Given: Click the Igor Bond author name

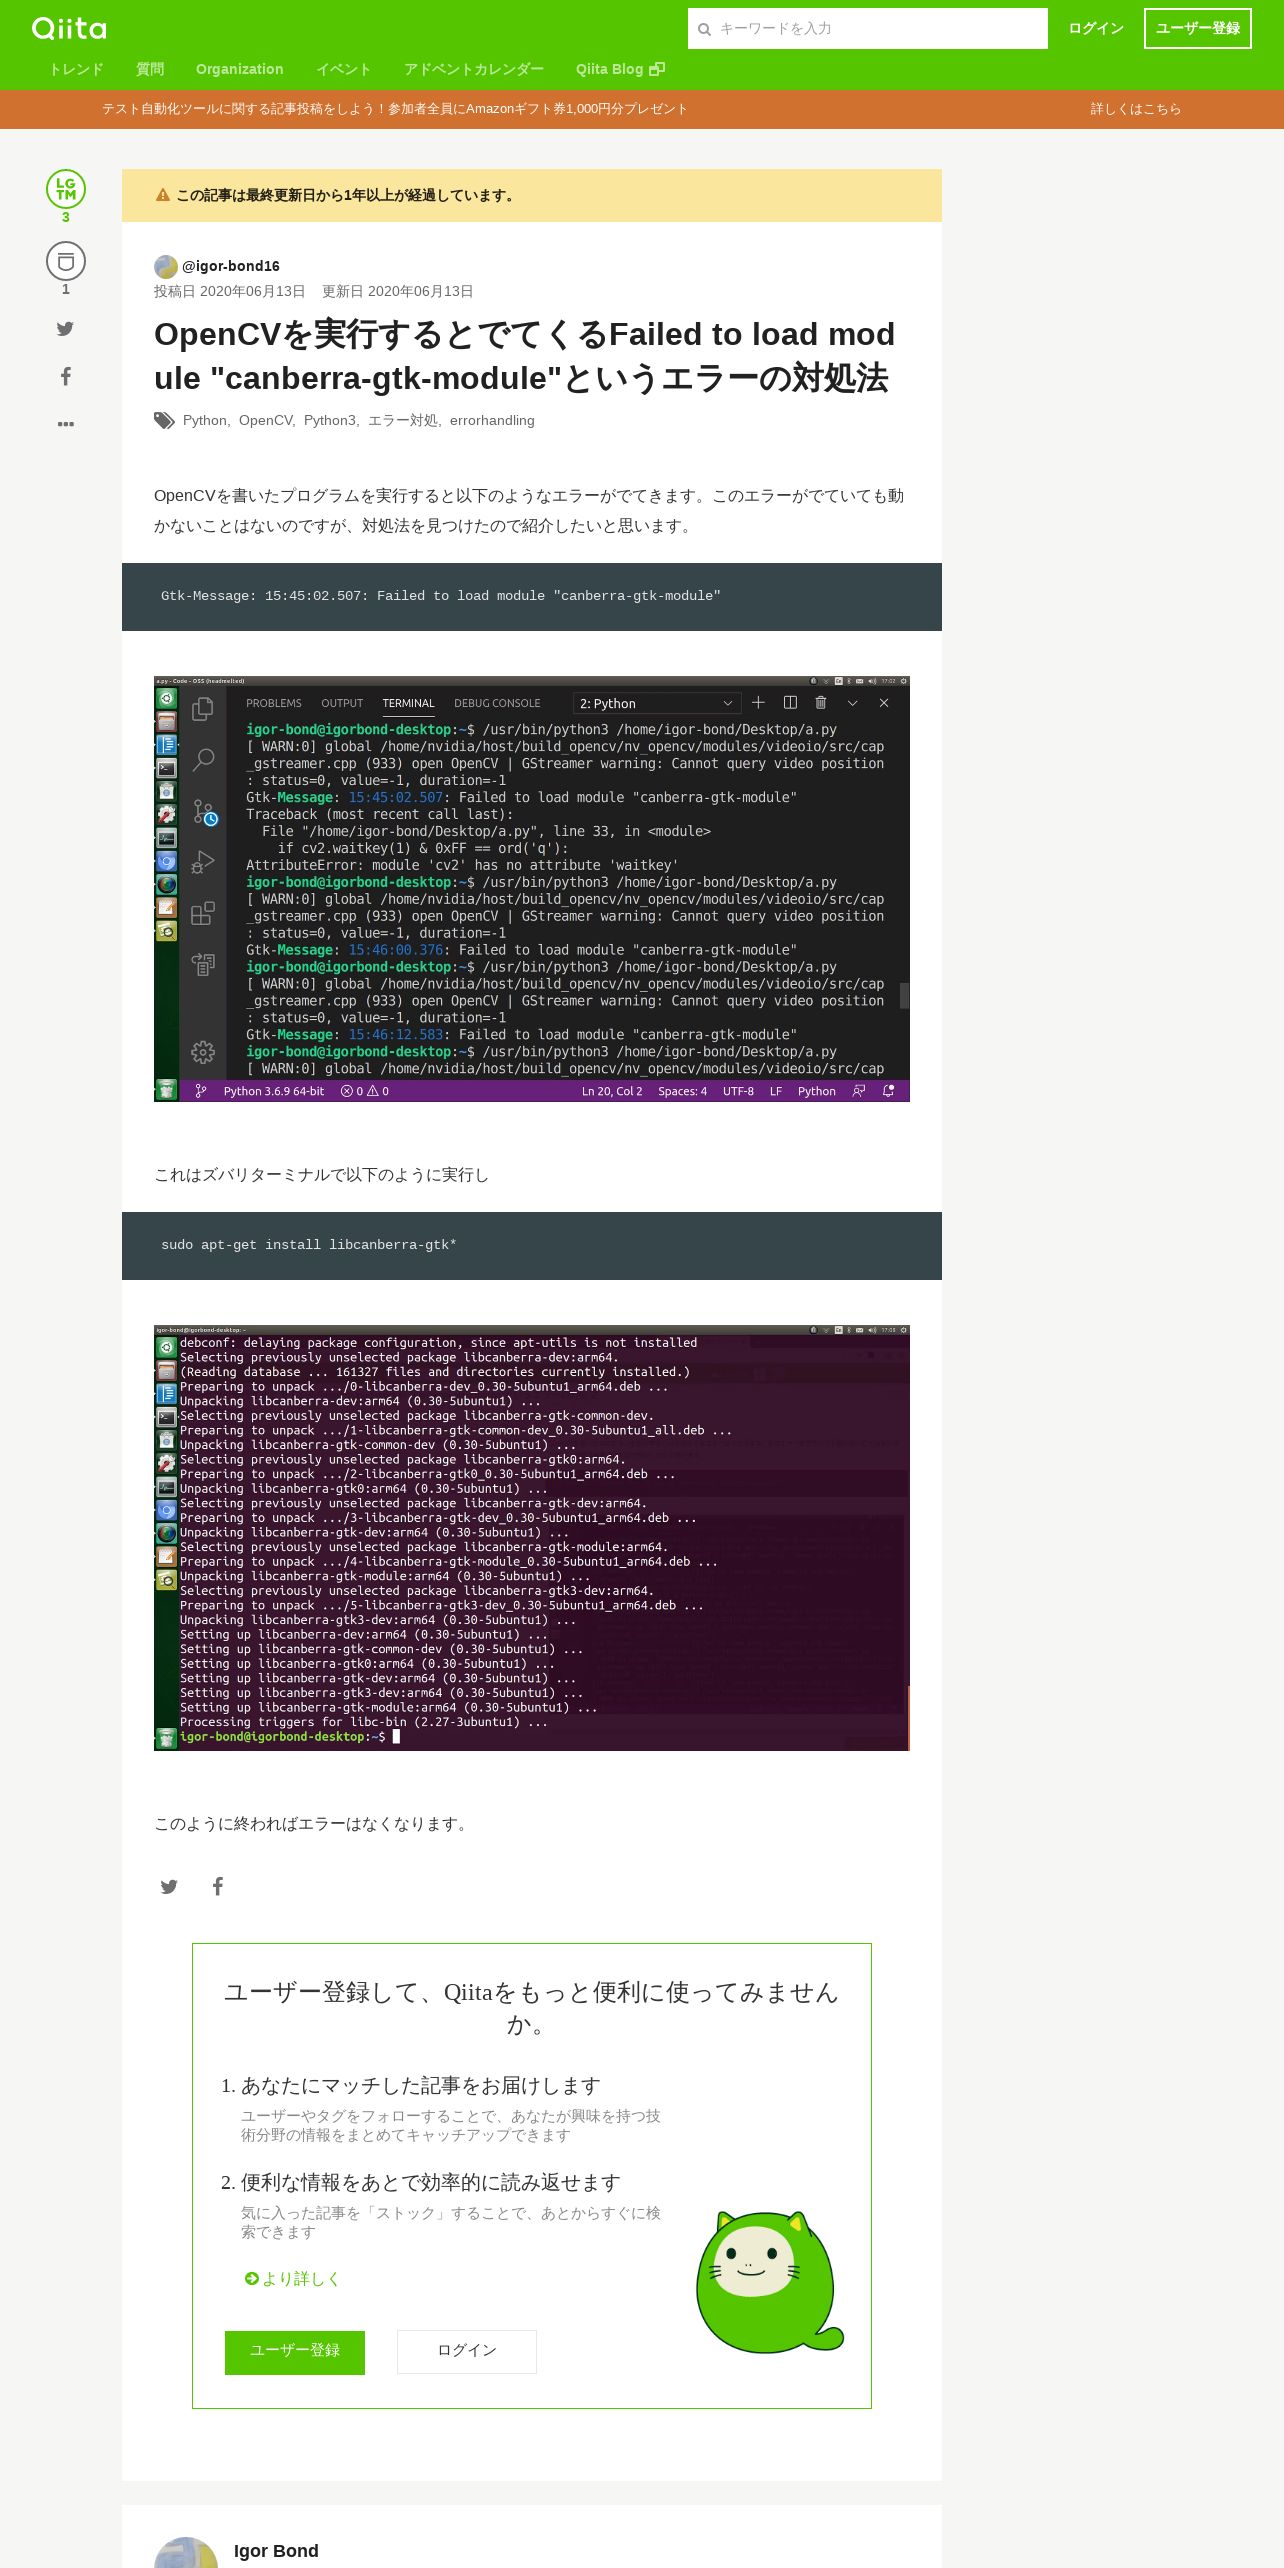Looking at the screenshot, I should (x=276, y=2551).
